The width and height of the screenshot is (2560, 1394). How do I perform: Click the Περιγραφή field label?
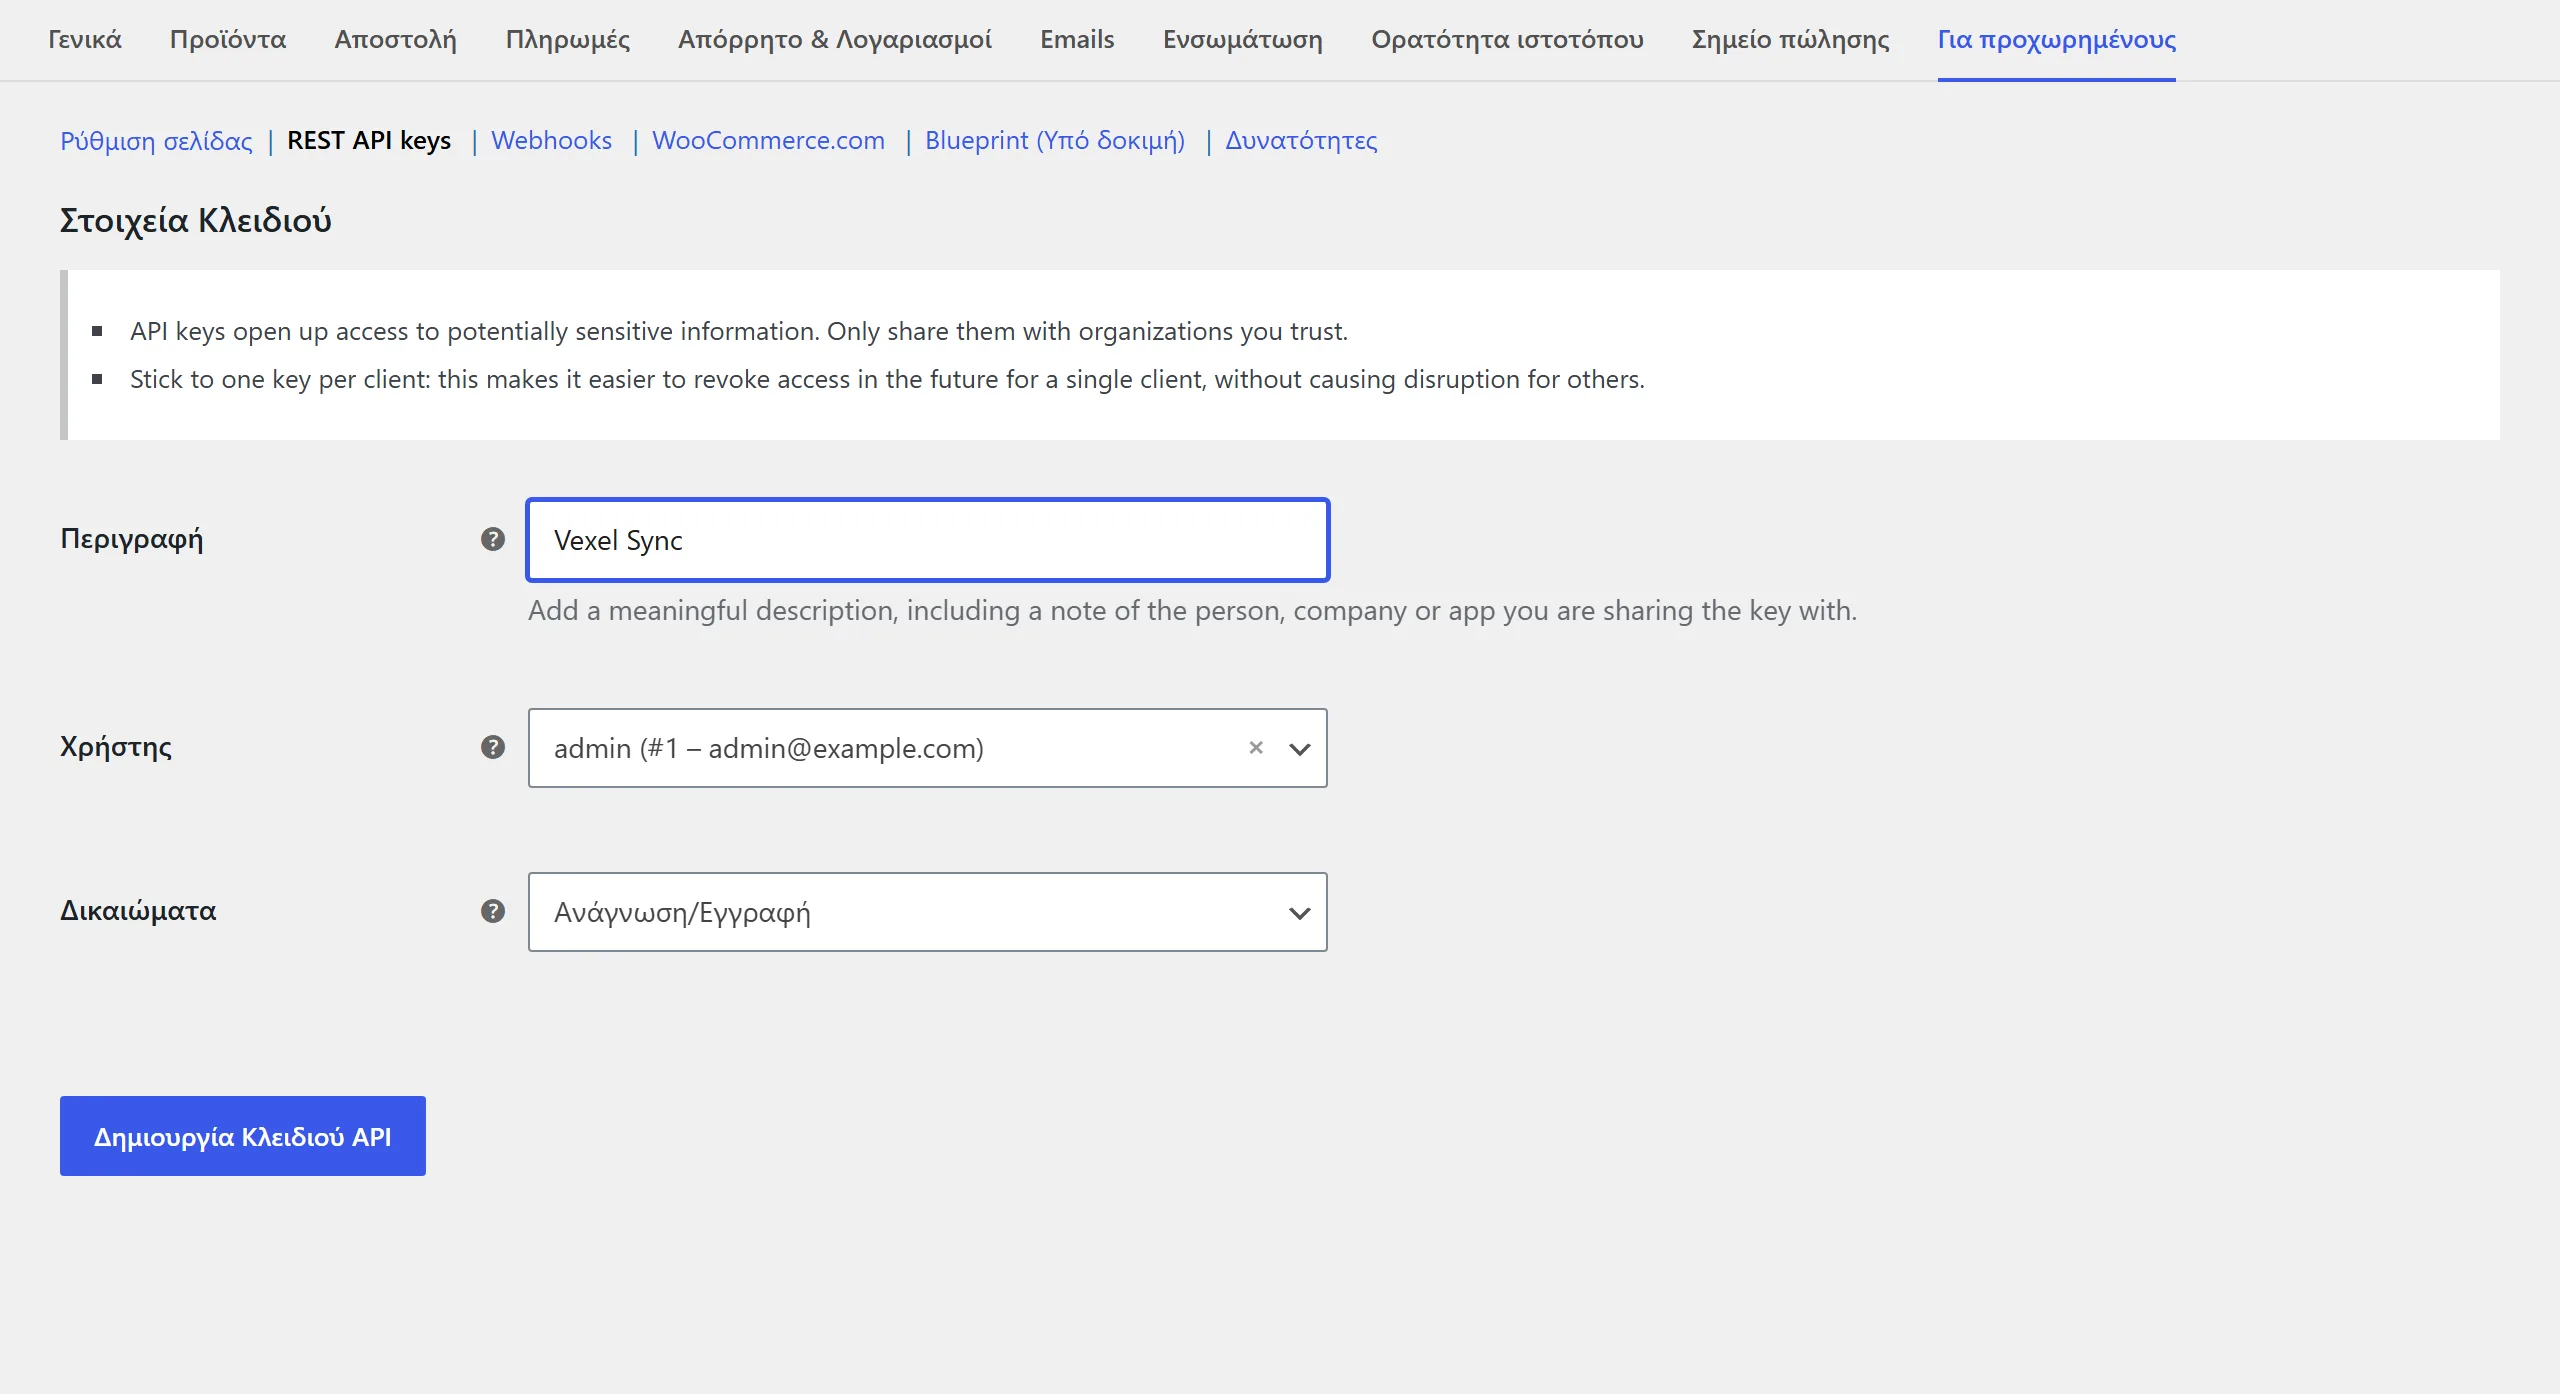point(132,539)
